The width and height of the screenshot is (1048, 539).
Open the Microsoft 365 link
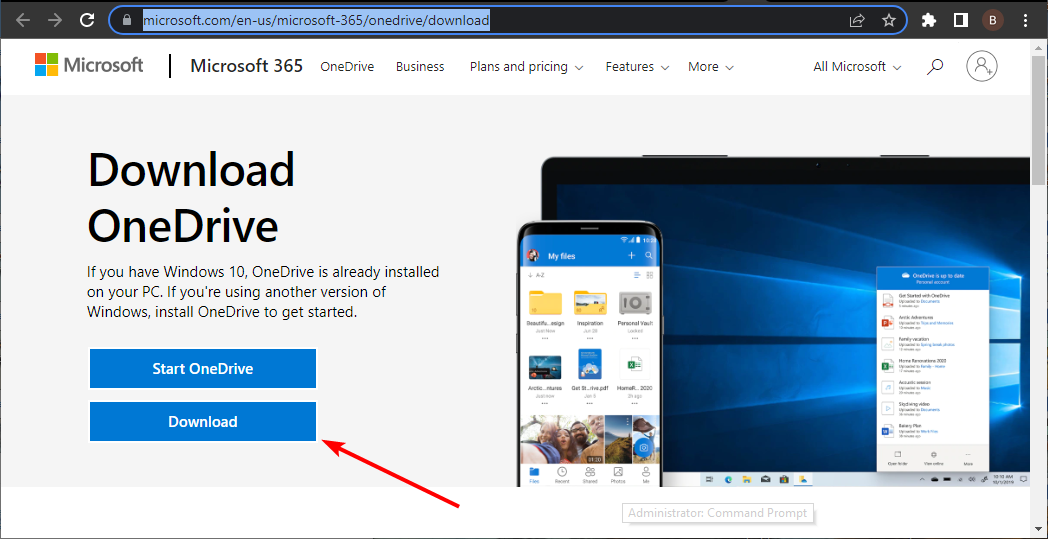click(x=247, y=66)
